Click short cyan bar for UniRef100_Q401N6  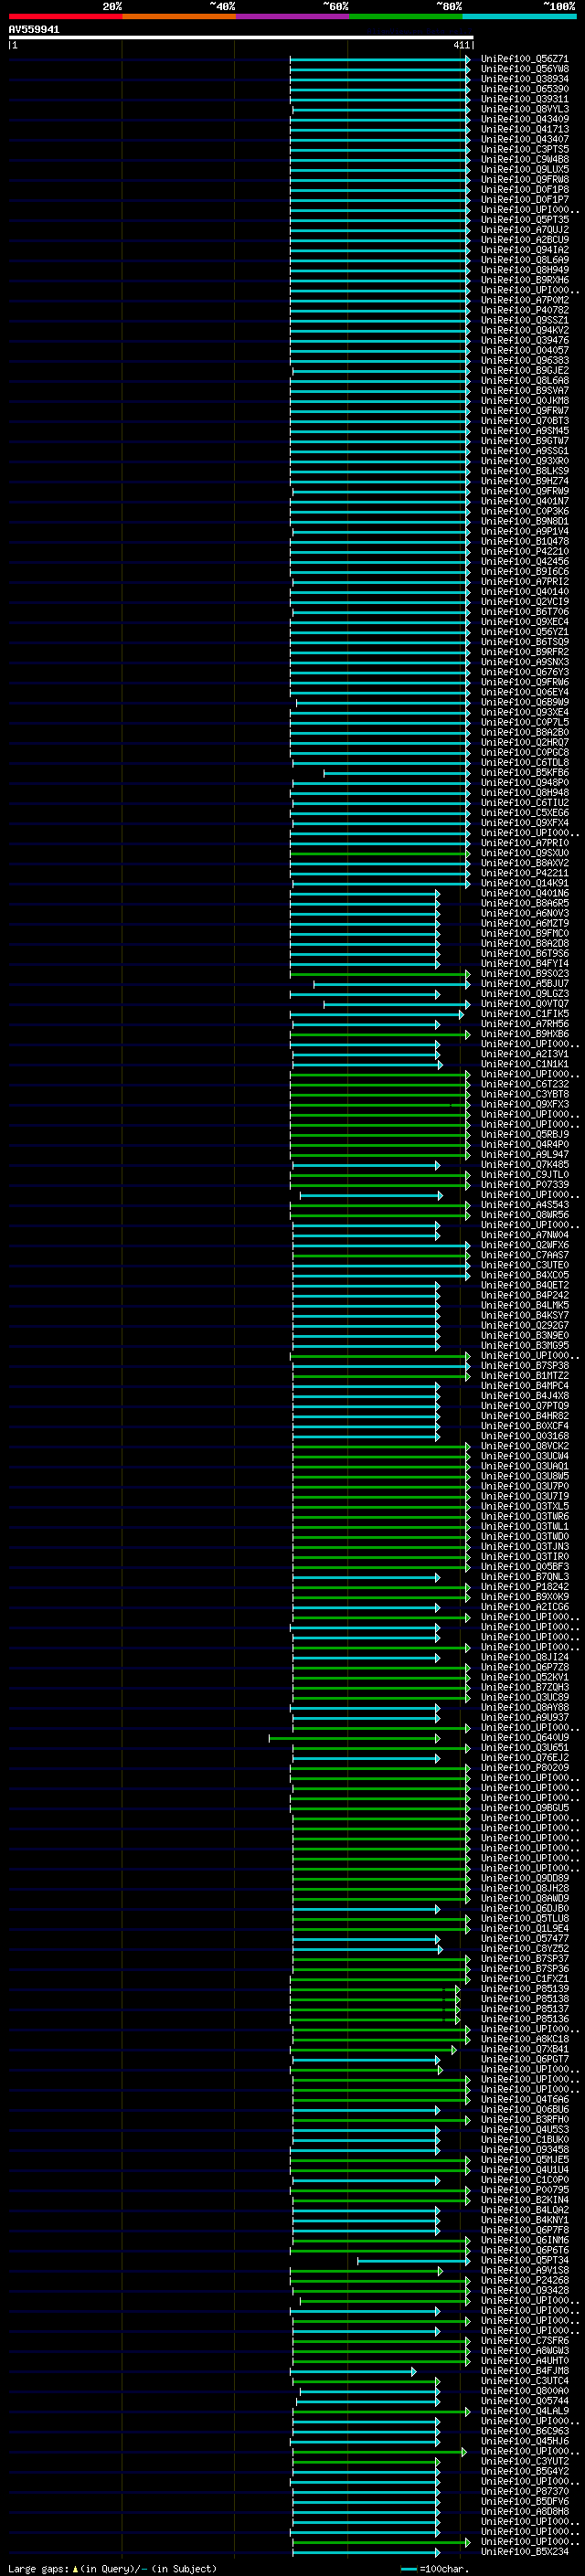coord(365,893)
